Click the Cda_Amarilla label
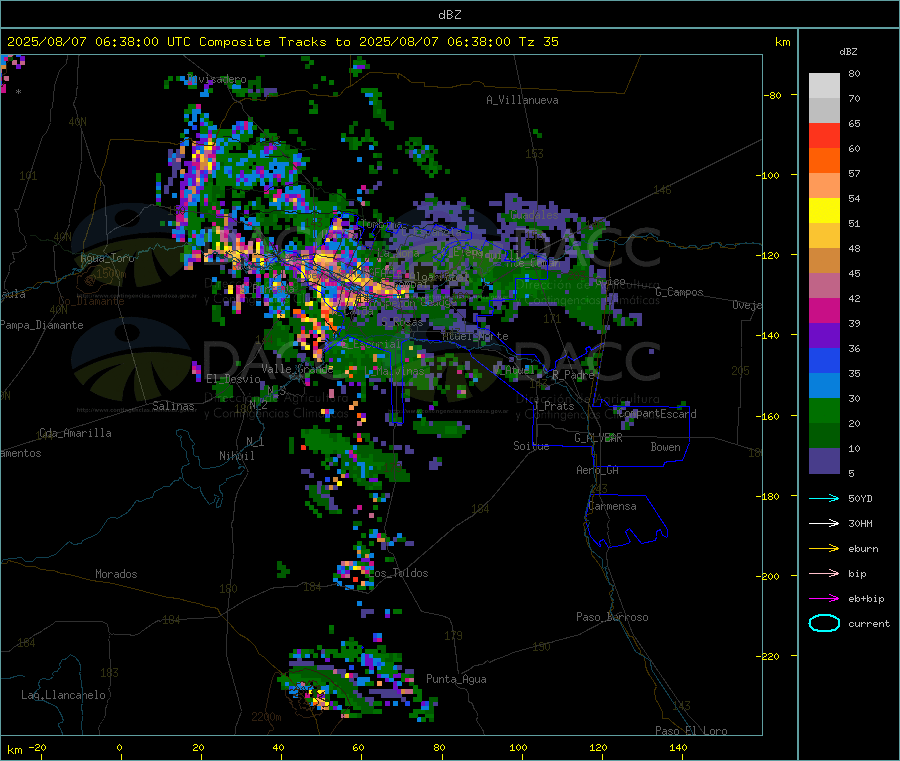Image resolution: width=900 pixels, height=761 pixels. (x=75, y=433)
